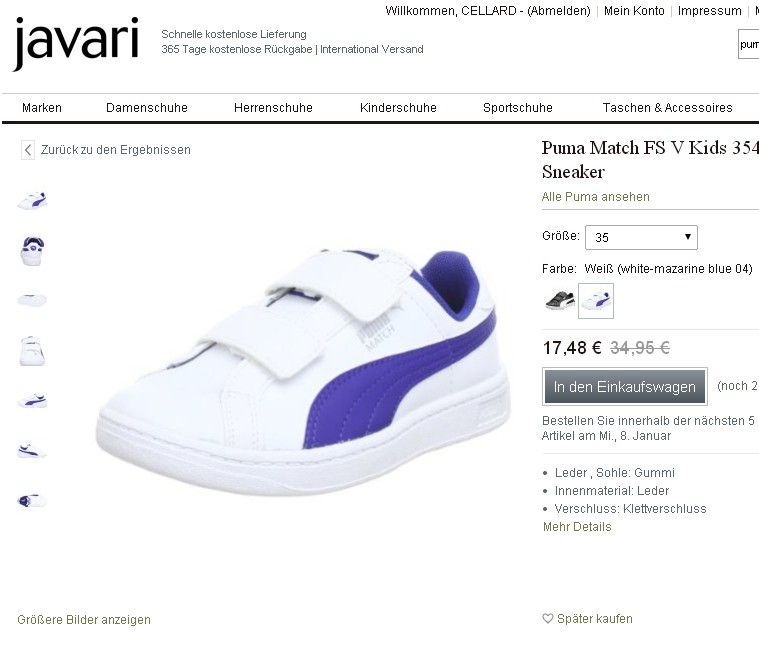Choose the white-mazarine blue color swatch
This screenshot has width=759, height=648.
pyautogui.click(x=596, y=301)
